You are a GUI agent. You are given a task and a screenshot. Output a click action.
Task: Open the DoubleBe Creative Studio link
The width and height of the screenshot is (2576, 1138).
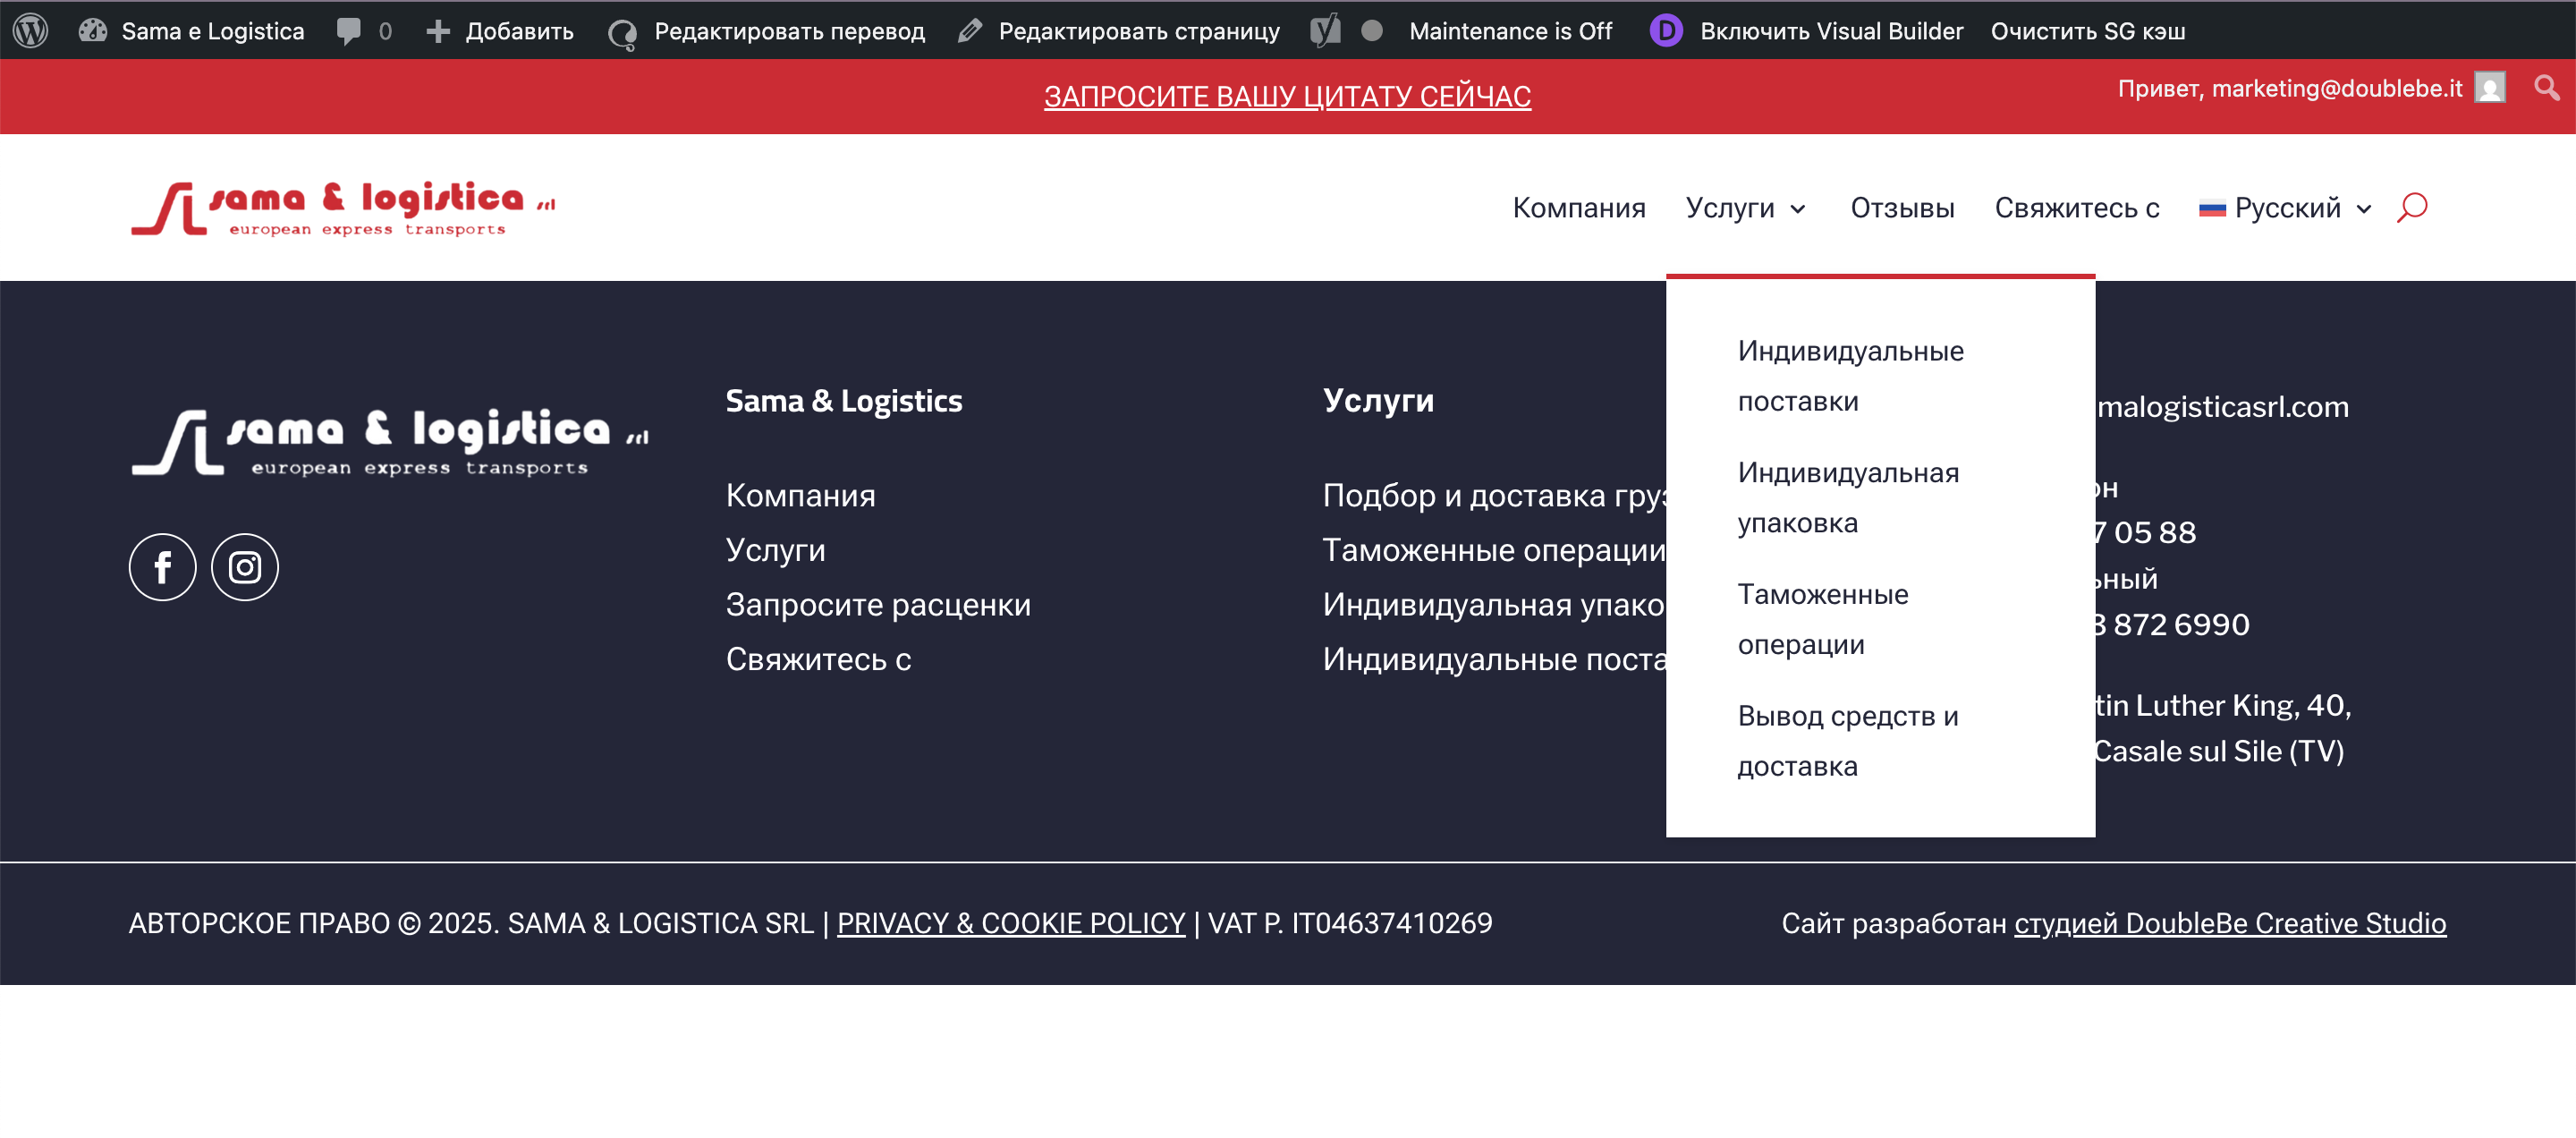pos(2229,922)
